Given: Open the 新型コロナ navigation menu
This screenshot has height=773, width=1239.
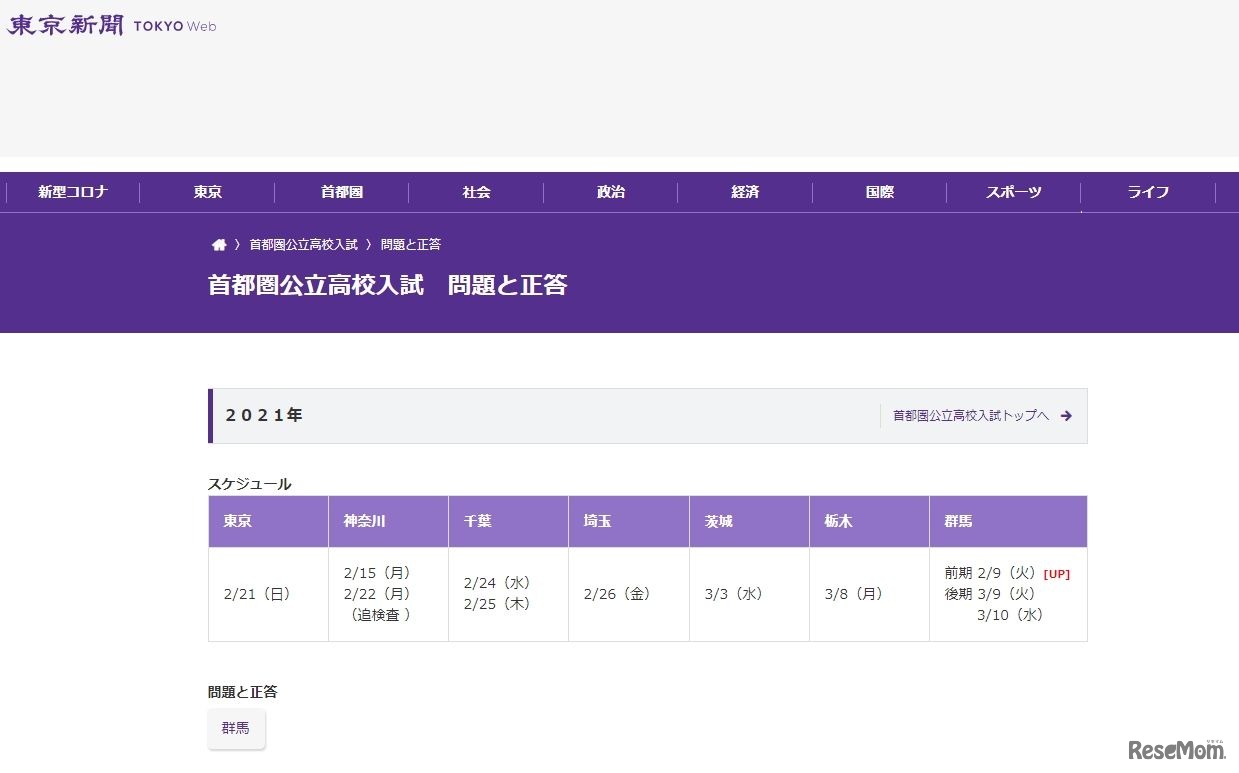Looking at the screenshot, I should (x=71, y=192).
